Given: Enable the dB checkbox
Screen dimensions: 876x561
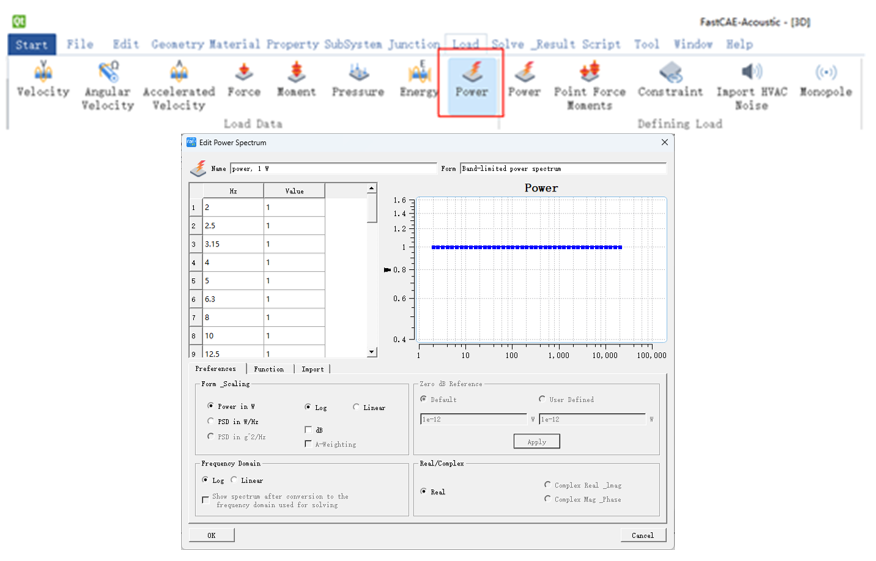Looking at the screenshot, I should (x=308, y=430).
